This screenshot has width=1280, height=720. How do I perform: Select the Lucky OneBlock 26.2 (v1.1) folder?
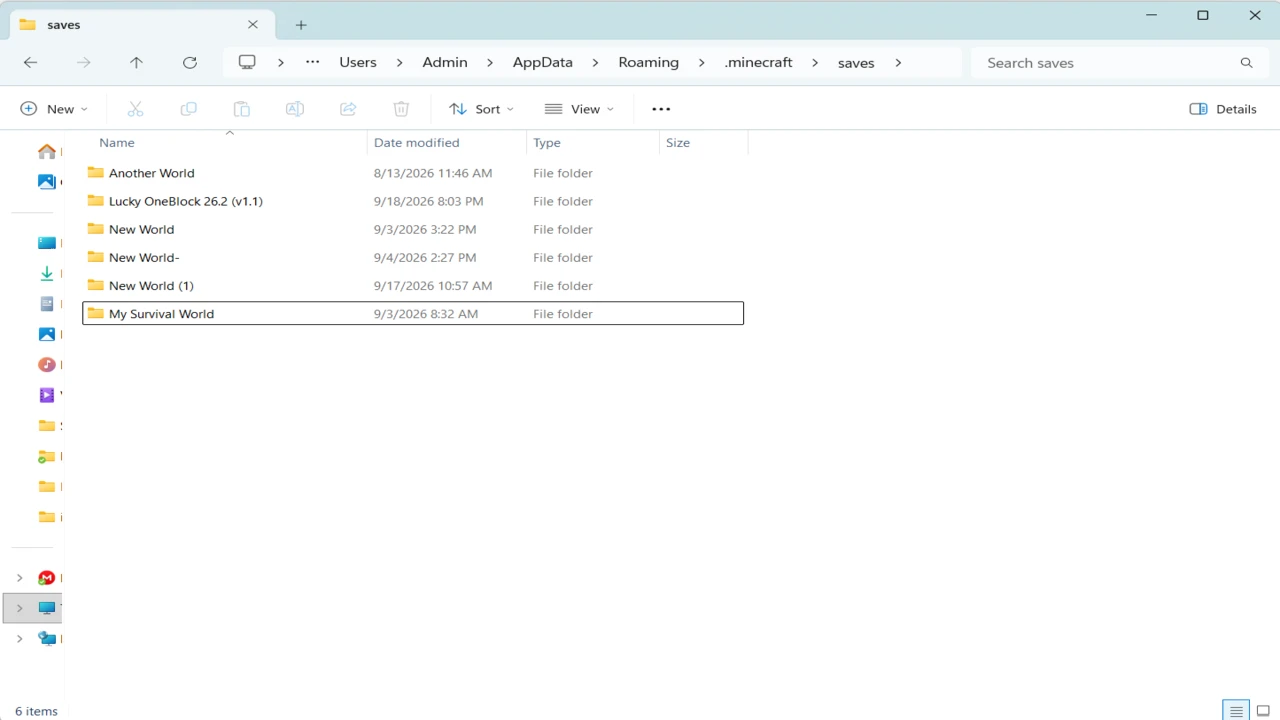coord(413,201)
